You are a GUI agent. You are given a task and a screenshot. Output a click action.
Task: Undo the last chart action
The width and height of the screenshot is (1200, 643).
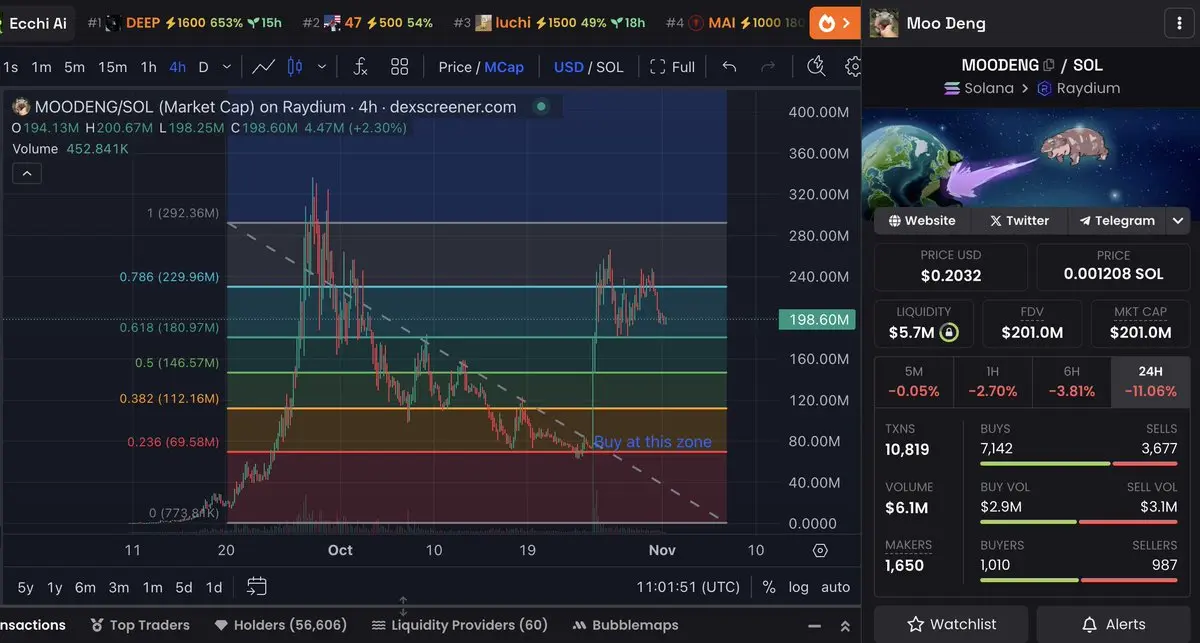730,67
